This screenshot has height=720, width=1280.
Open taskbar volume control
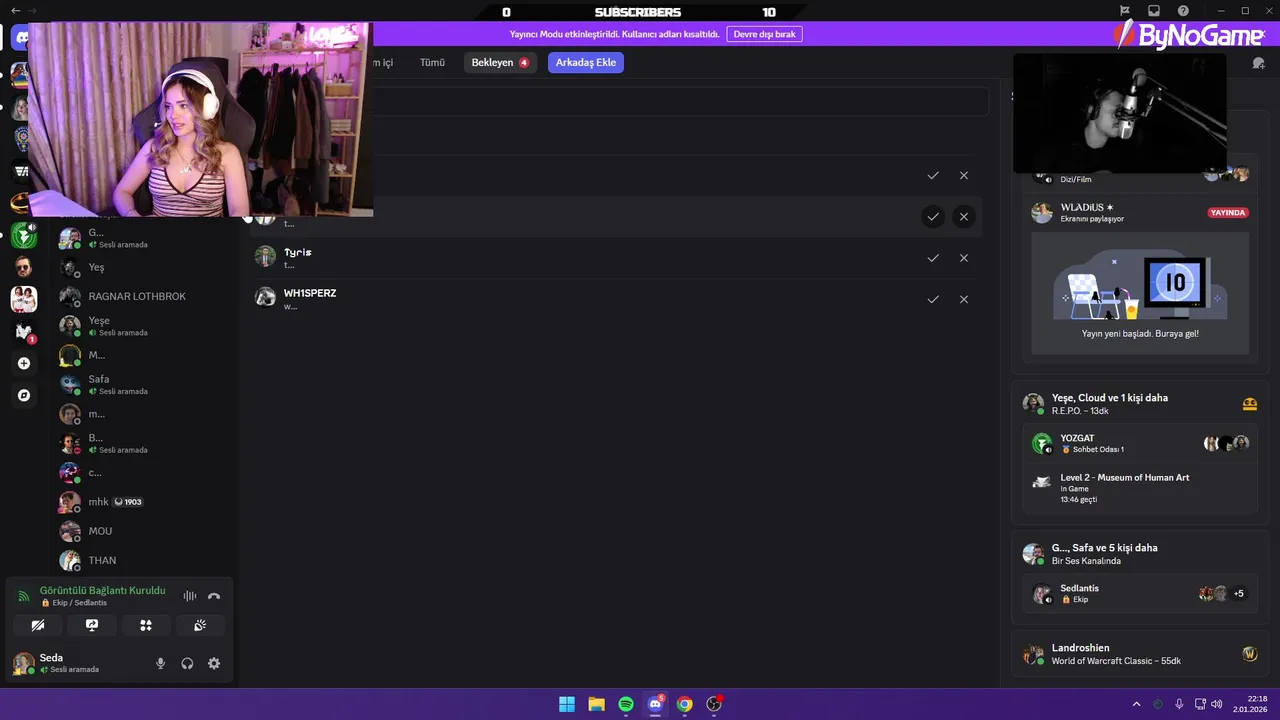(1216, 704)
